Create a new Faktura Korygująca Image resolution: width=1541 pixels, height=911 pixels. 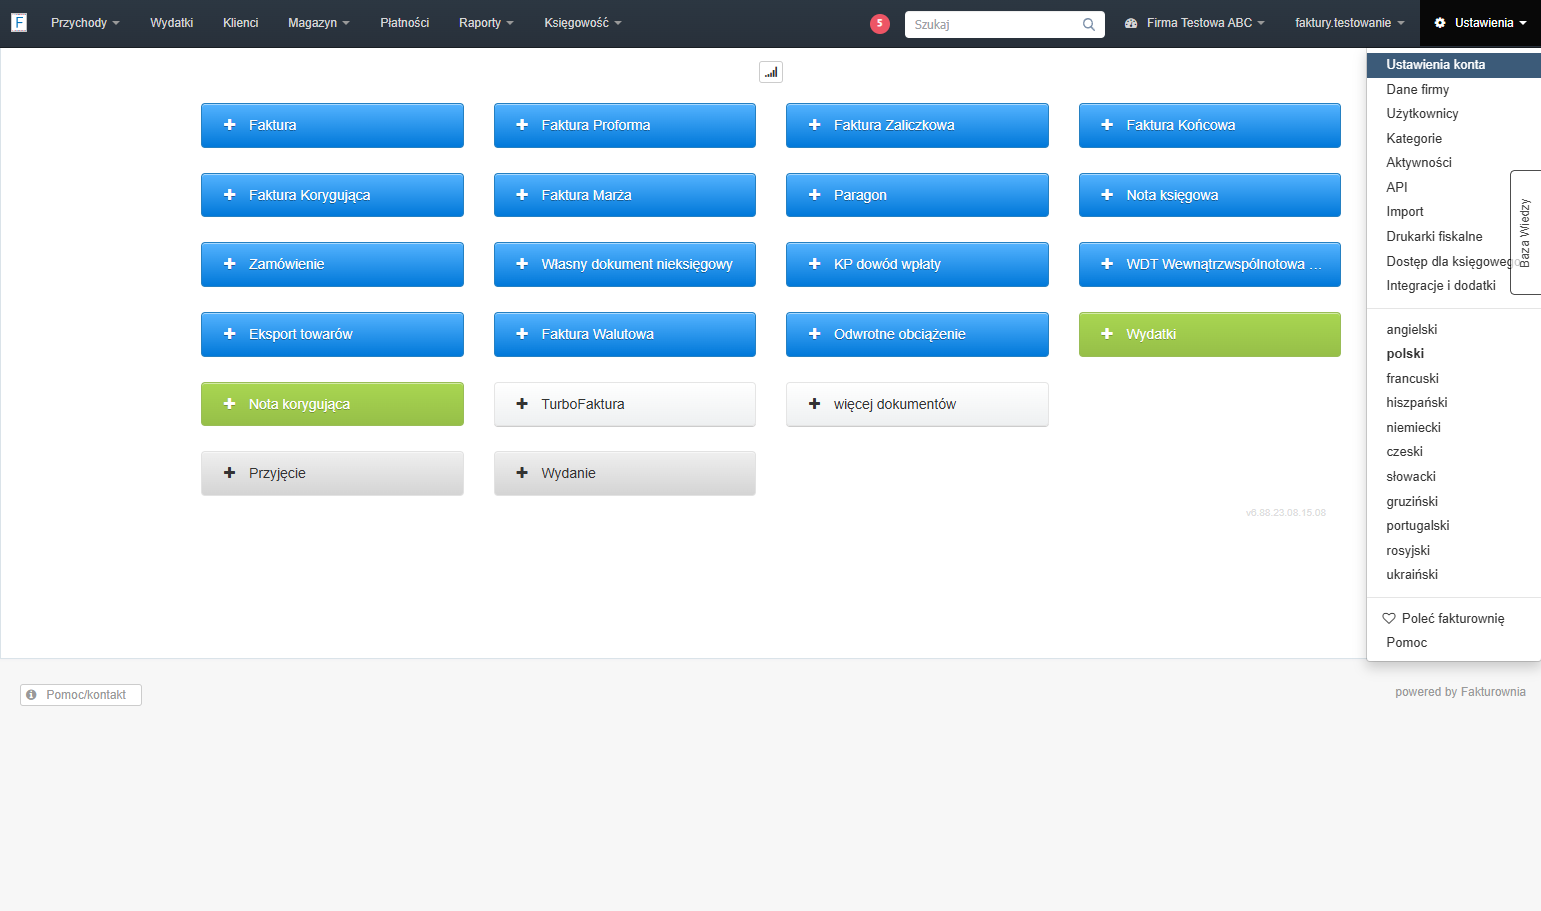(x=332, y=195)
